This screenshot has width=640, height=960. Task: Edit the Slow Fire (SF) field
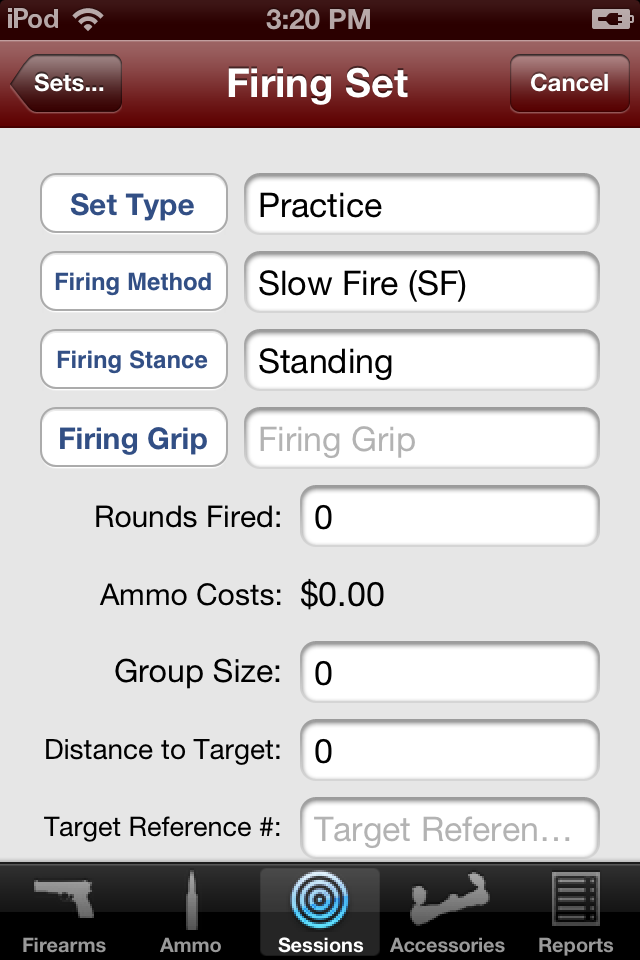(421, 282)
